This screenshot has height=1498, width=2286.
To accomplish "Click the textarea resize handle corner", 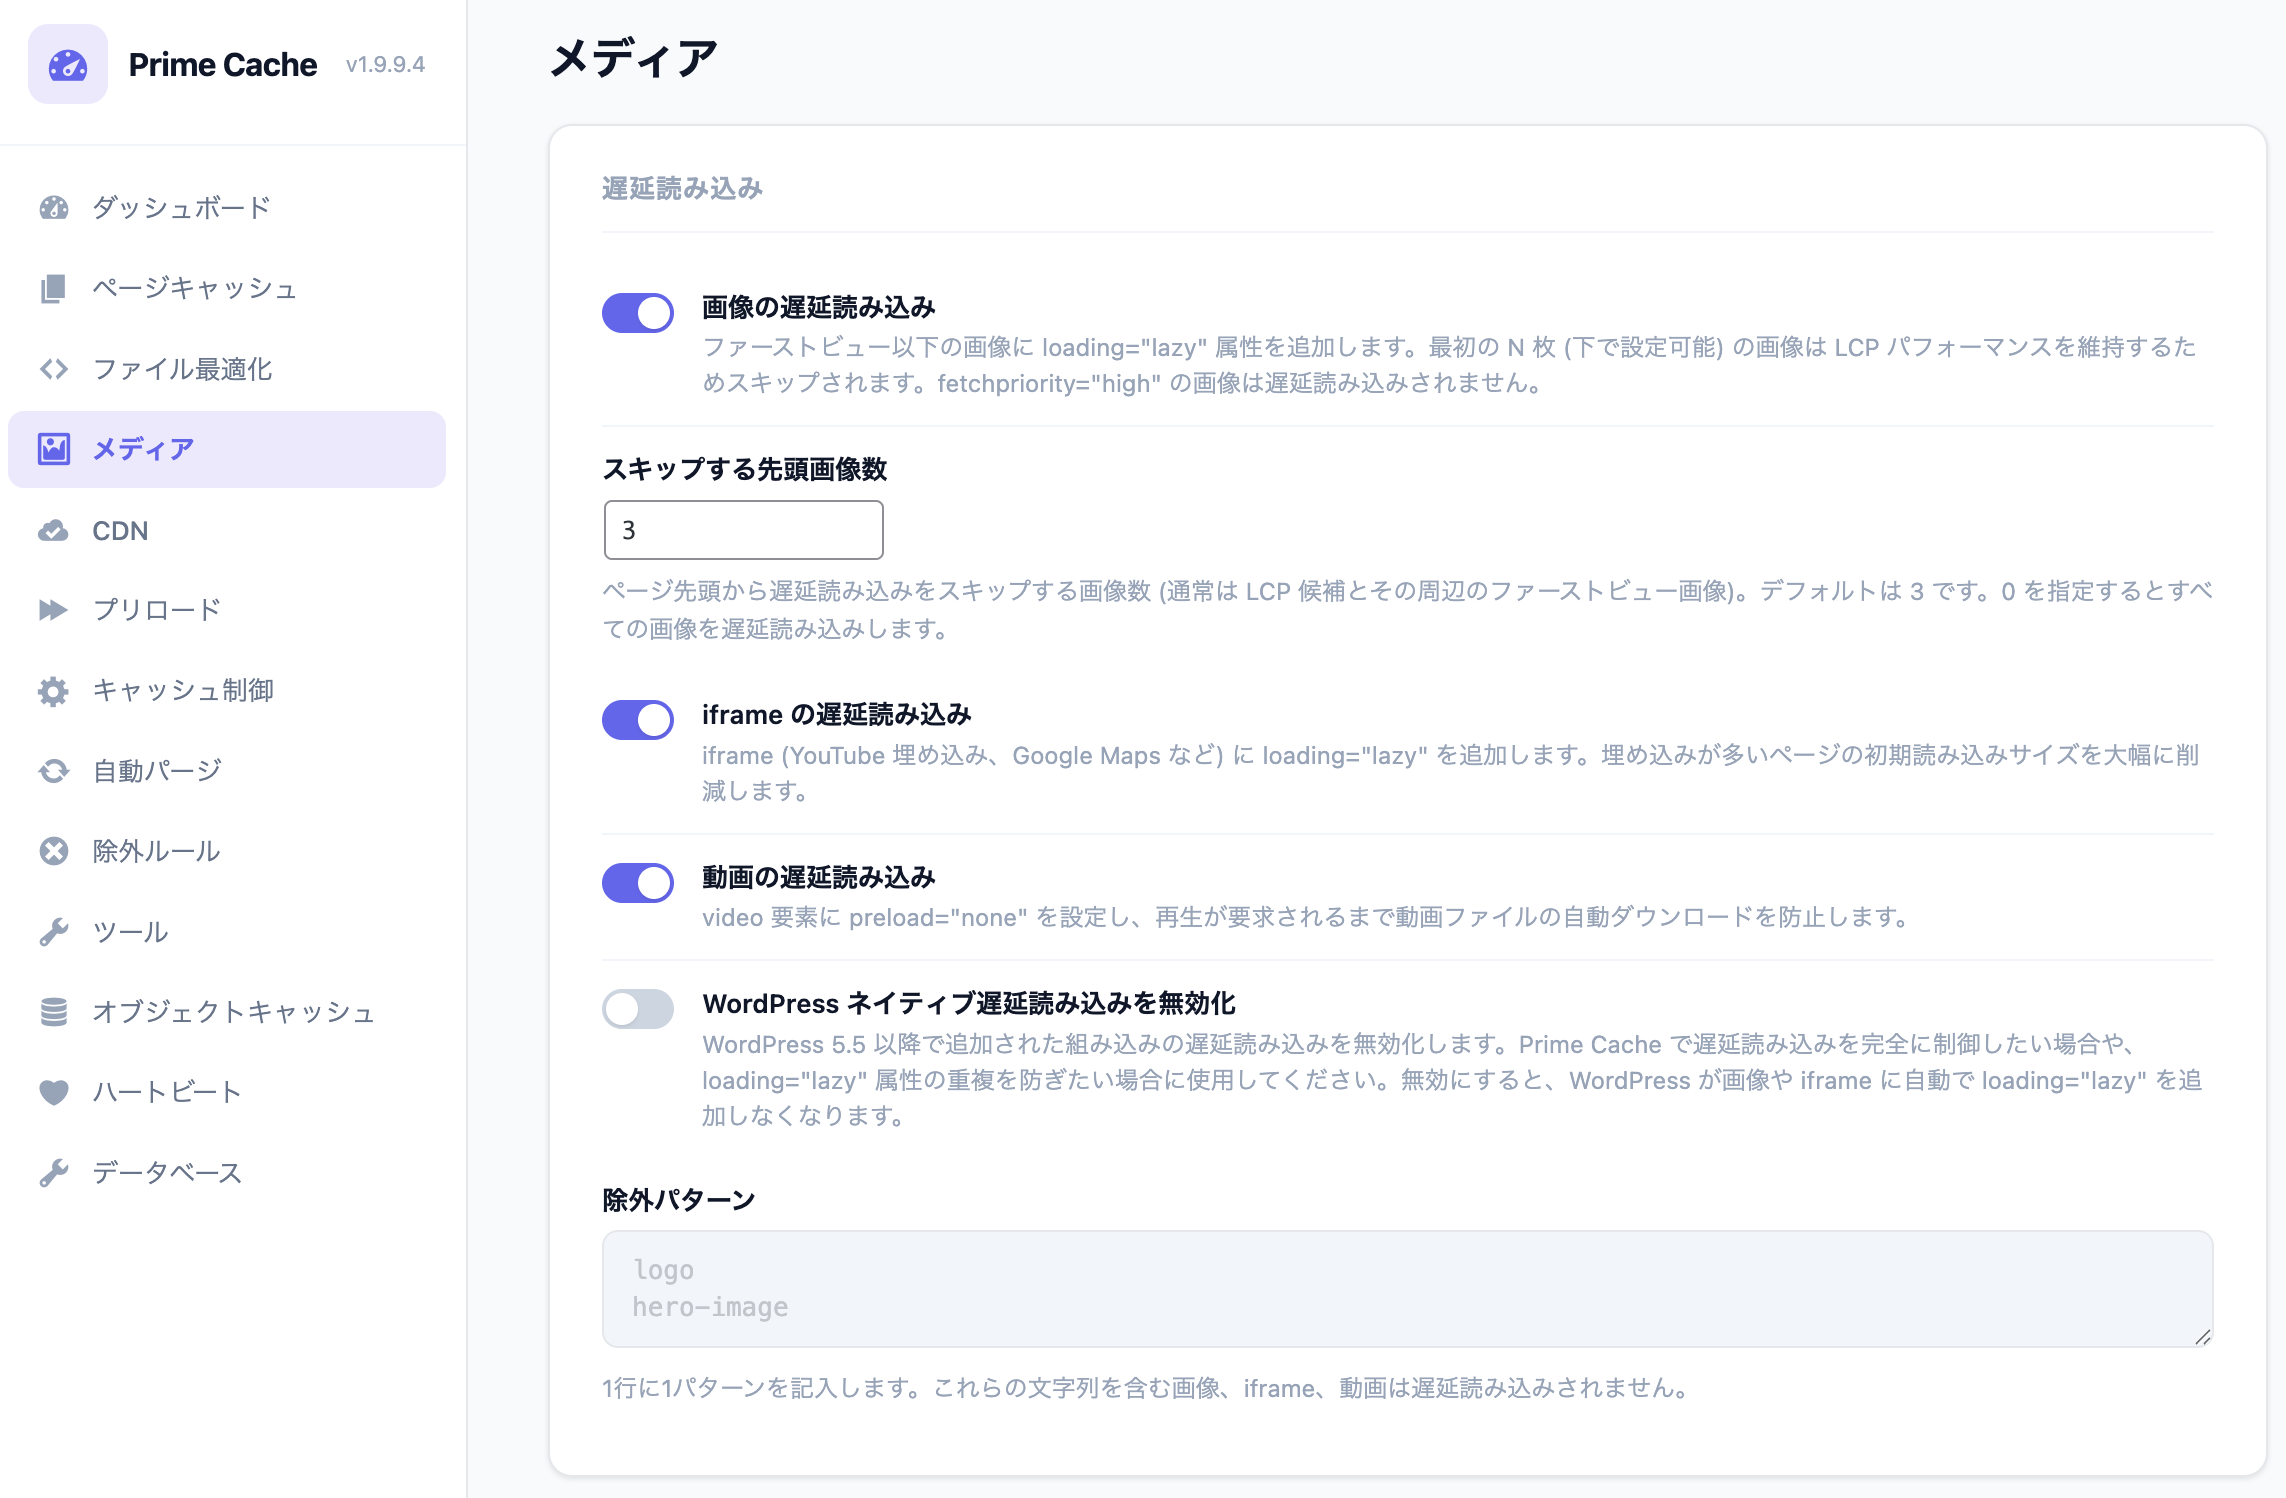I will (2203, 1337).
